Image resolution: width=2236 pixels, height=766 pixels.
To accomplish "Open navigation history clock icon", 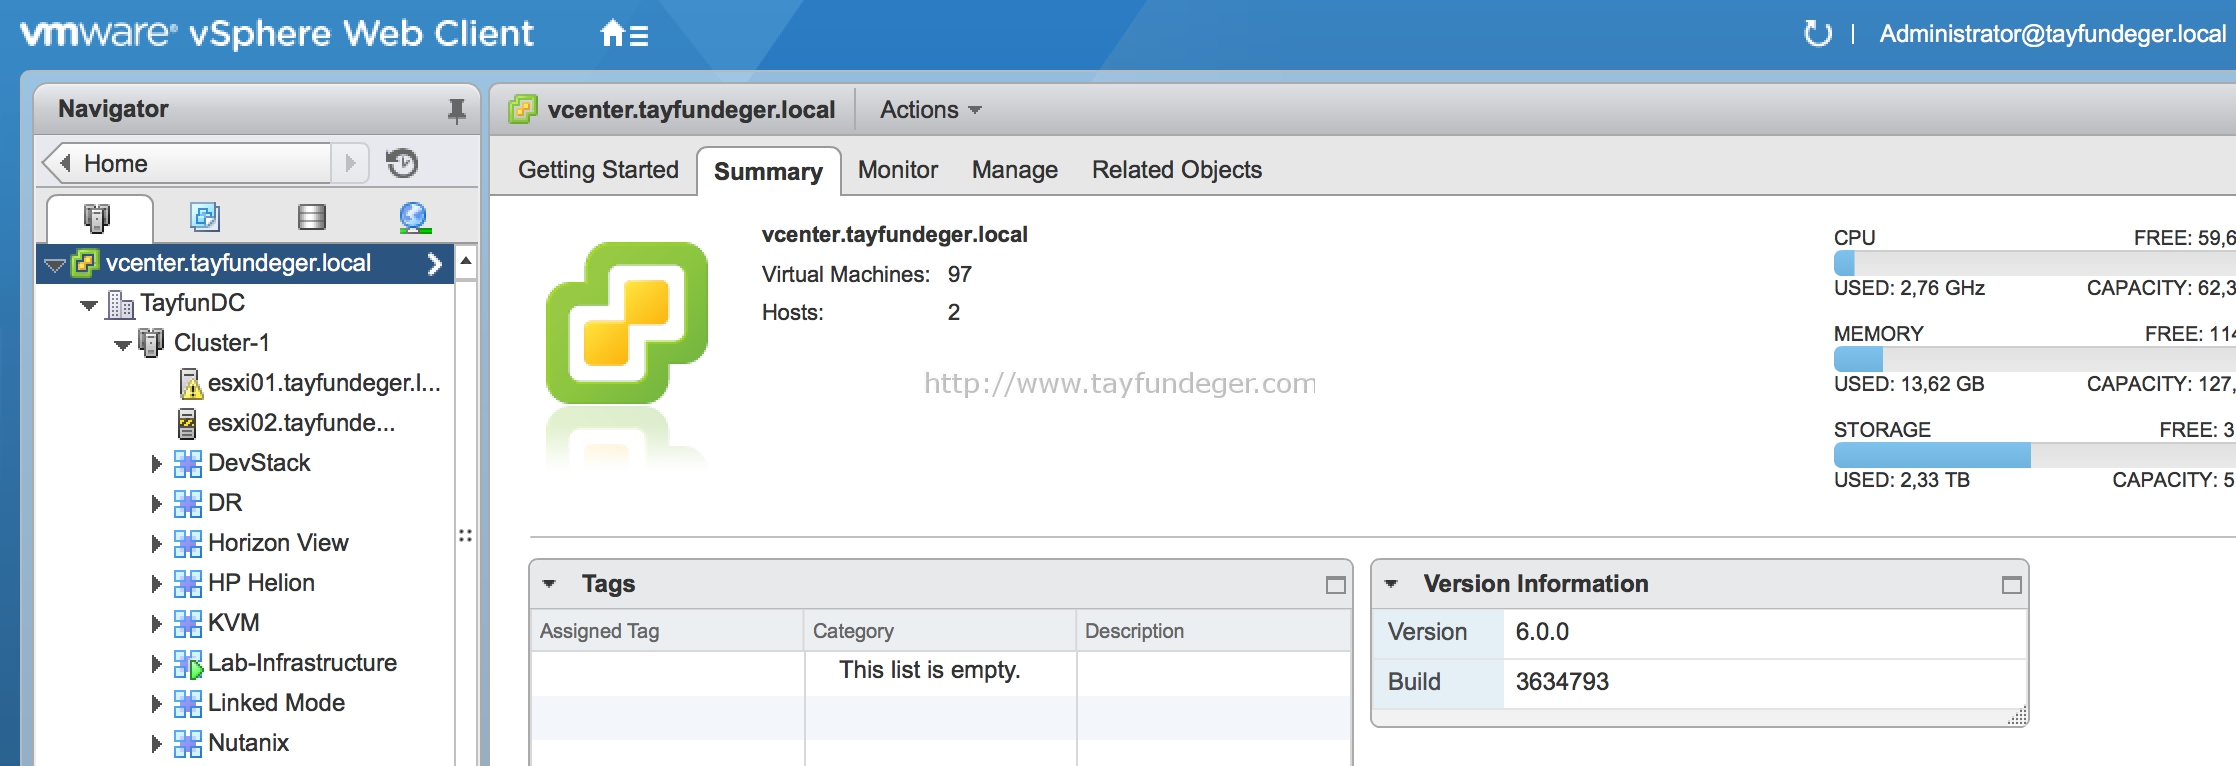I will tap(402, 163).
